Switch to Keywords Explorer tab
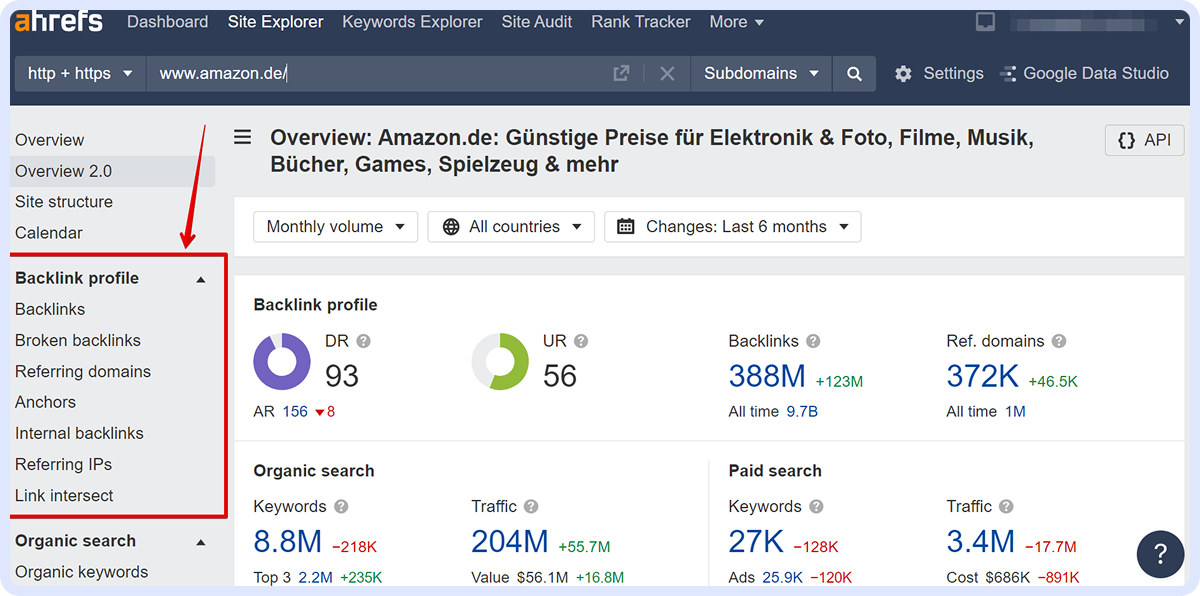 click(412, 22)
